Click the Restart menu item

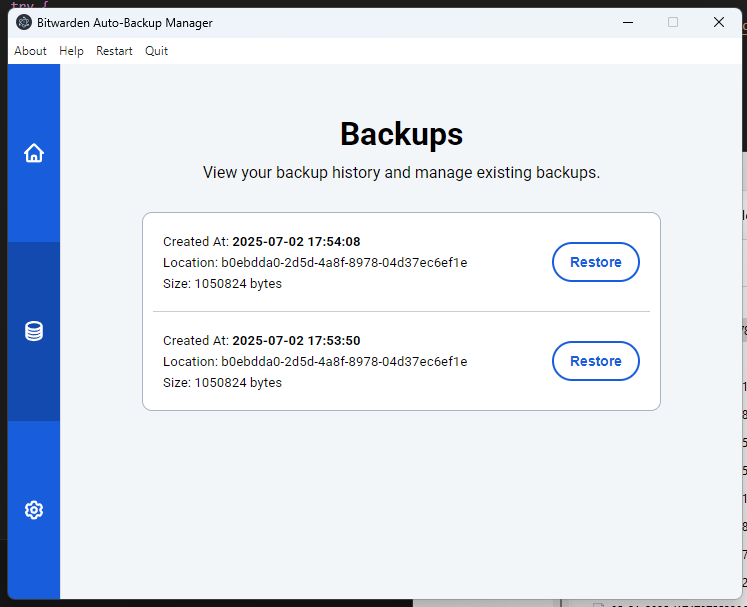(x=114, y=51)
